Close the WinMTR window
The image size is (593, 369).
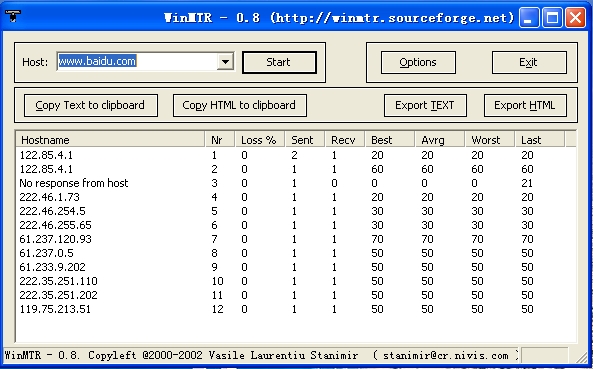point(575,17)
